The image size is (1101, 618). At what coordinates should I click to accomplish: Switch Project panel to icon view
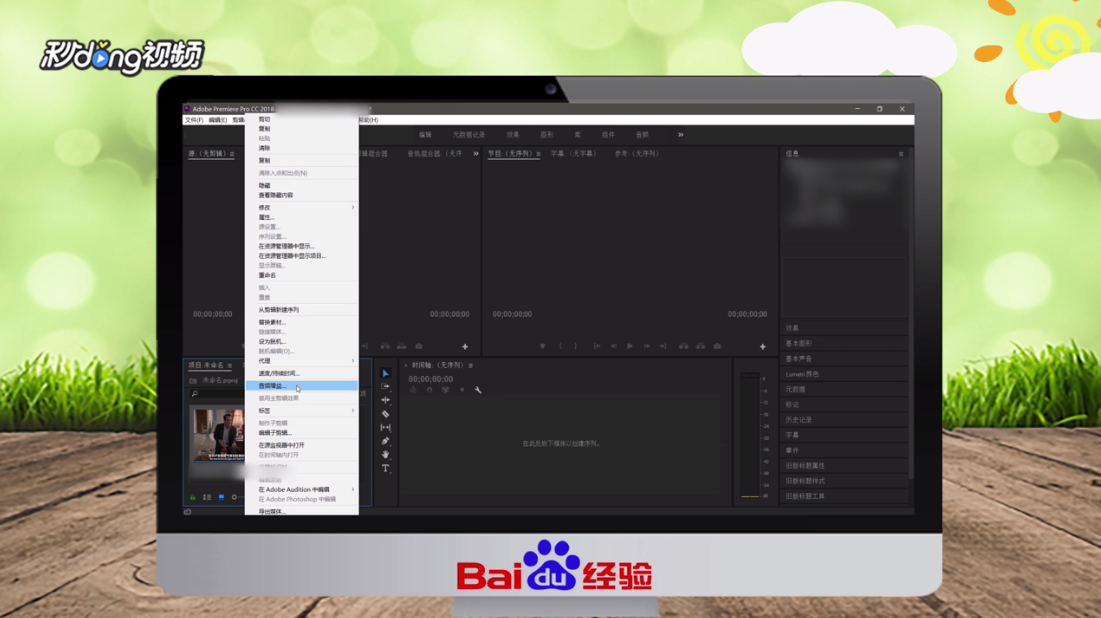[221, 497]
